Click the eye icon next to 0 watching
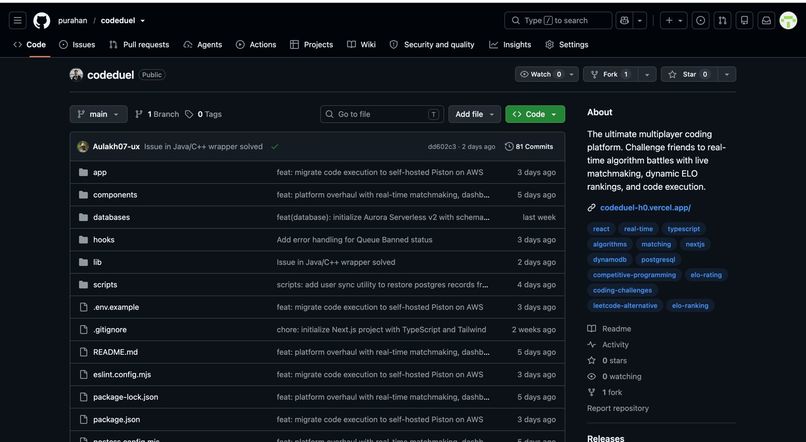Screen dimensions: 806x442 [592, 376]
